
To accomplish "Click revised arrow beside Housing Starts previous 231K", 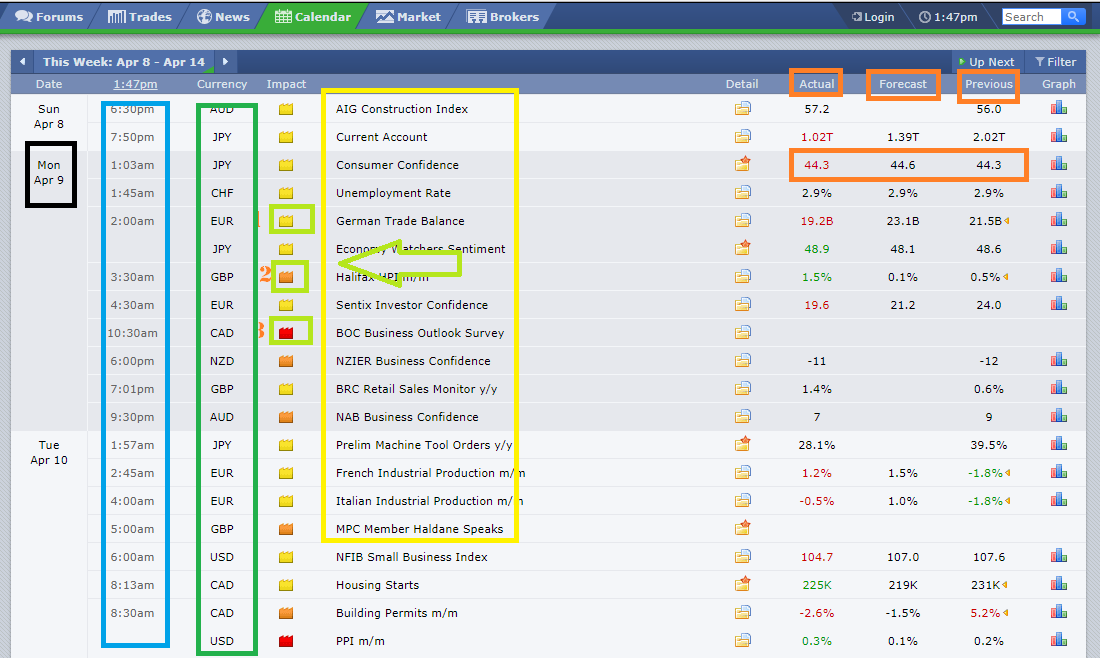I will (1007, 585).
